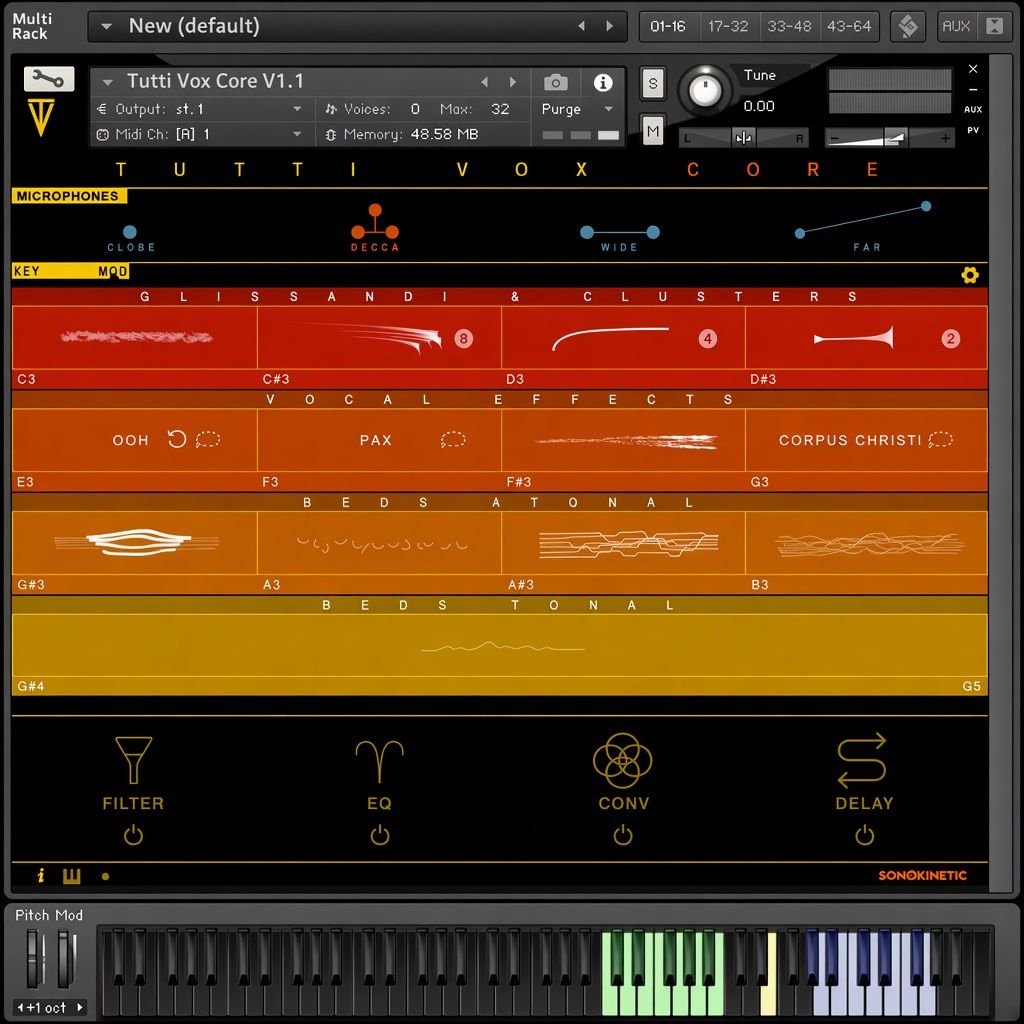The height and width of the screenshot is (1024, 1024).
Task: Click the italic i info icon in the footer
Action: click(40, 875)
